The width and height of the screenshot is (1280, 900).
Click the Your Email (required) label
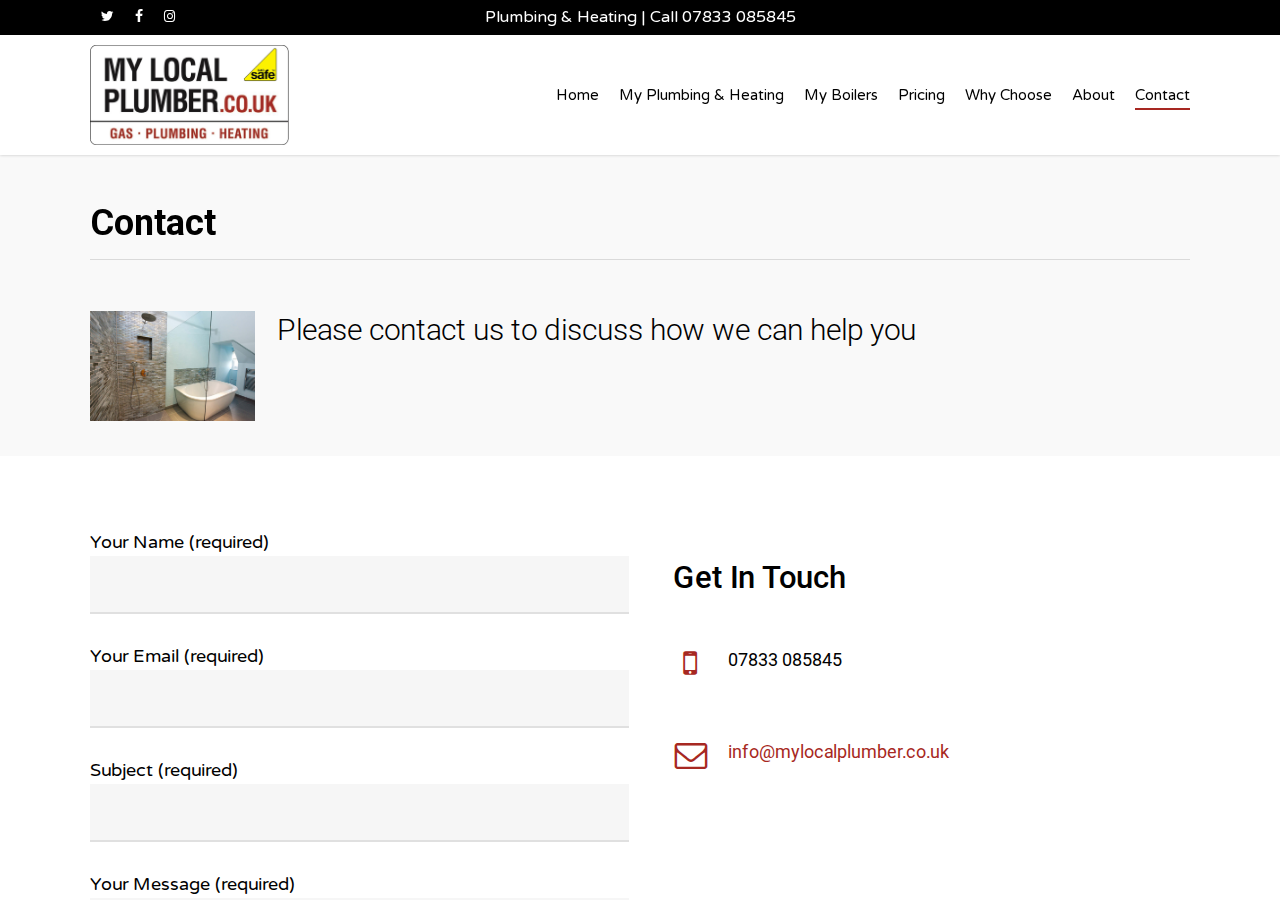[x=177, y=656]
